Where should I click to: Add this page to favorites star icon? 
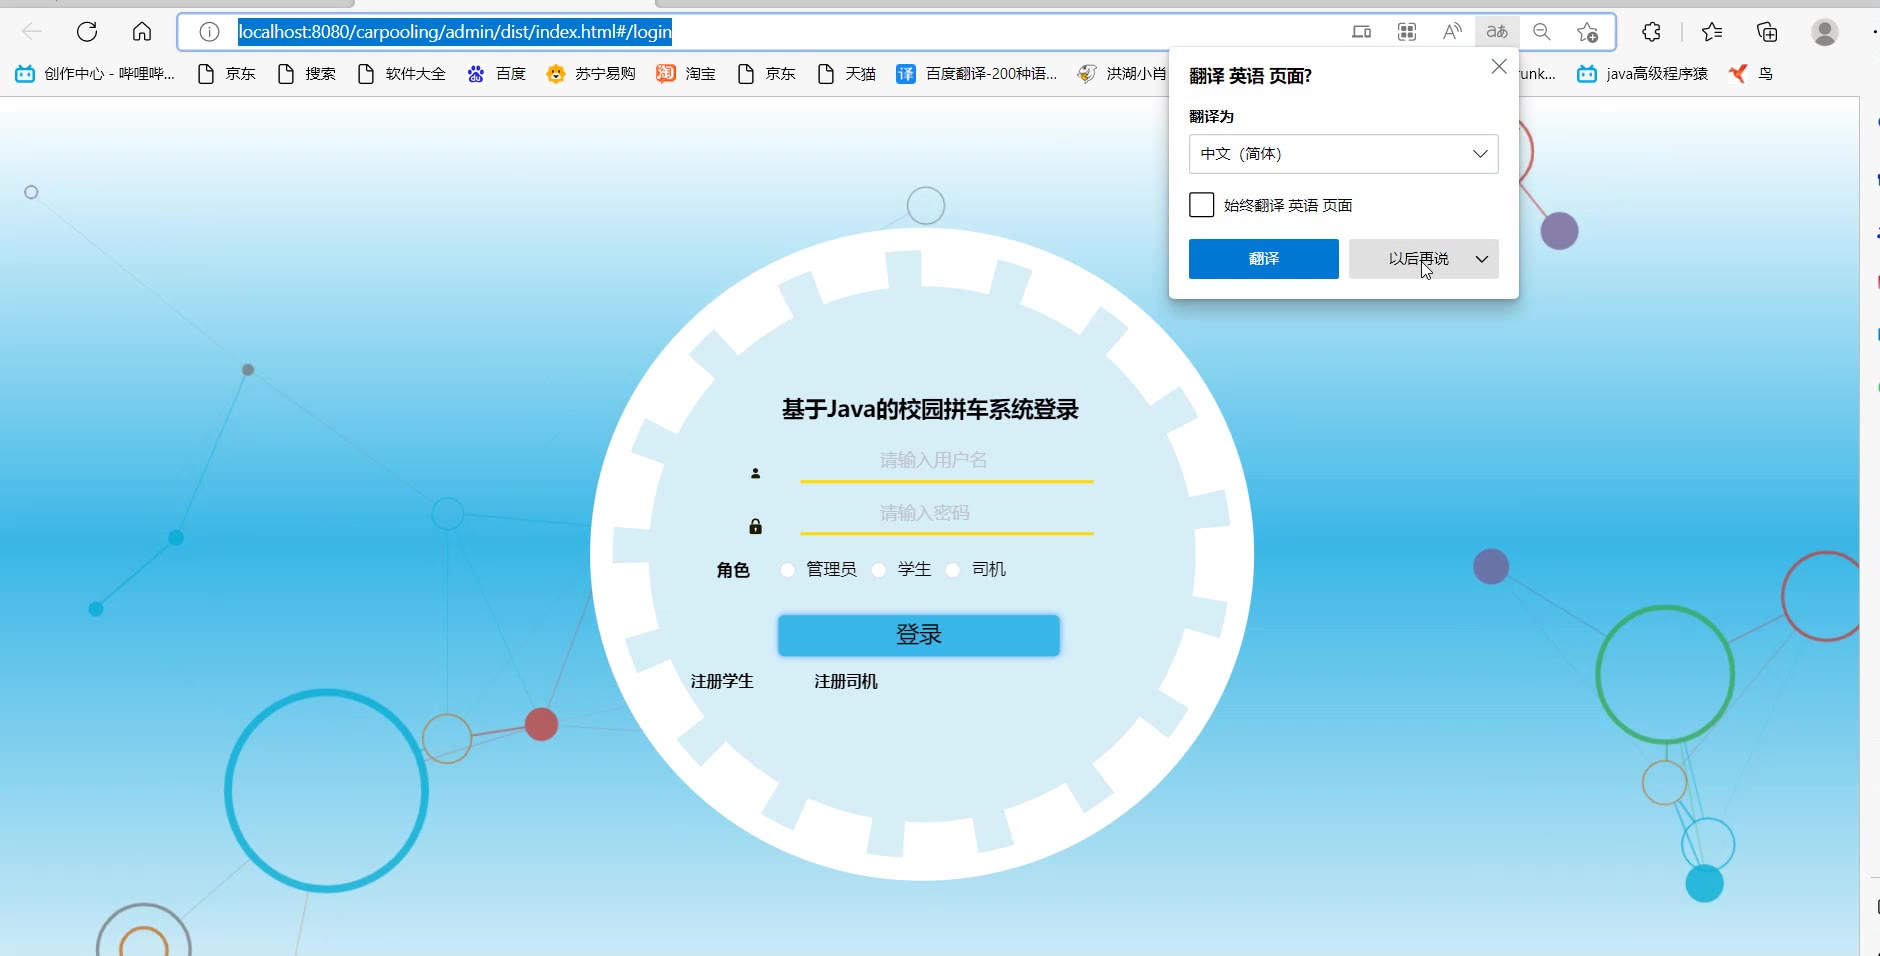(x=1587, y=32)
